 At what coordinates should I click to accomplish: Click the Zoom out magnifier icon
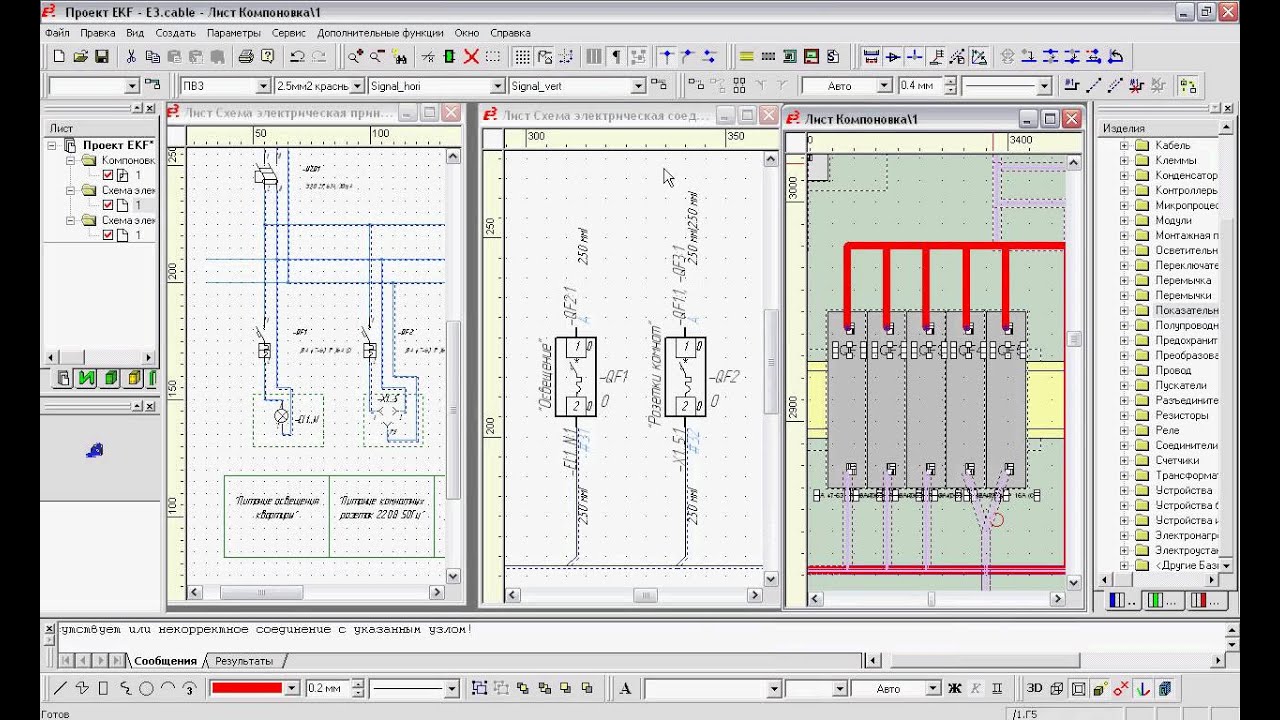(x=378, y=56)
